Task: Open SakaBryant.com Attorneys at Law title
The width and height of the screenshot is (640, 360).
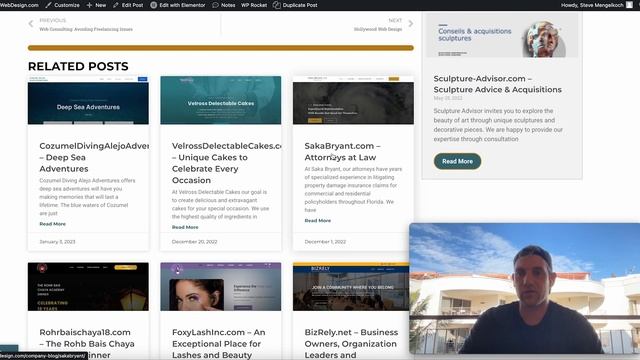Action: pos(342,151)
